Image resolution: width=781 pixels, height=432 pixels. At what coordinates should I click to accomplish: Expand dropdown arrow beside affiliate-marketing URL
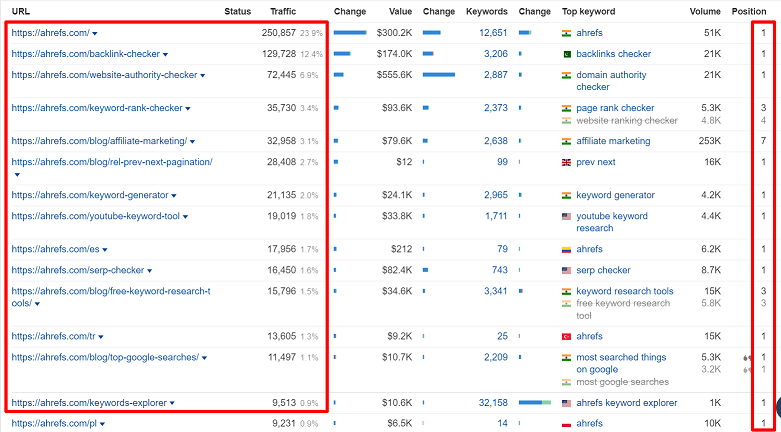[x=193, y=142]
